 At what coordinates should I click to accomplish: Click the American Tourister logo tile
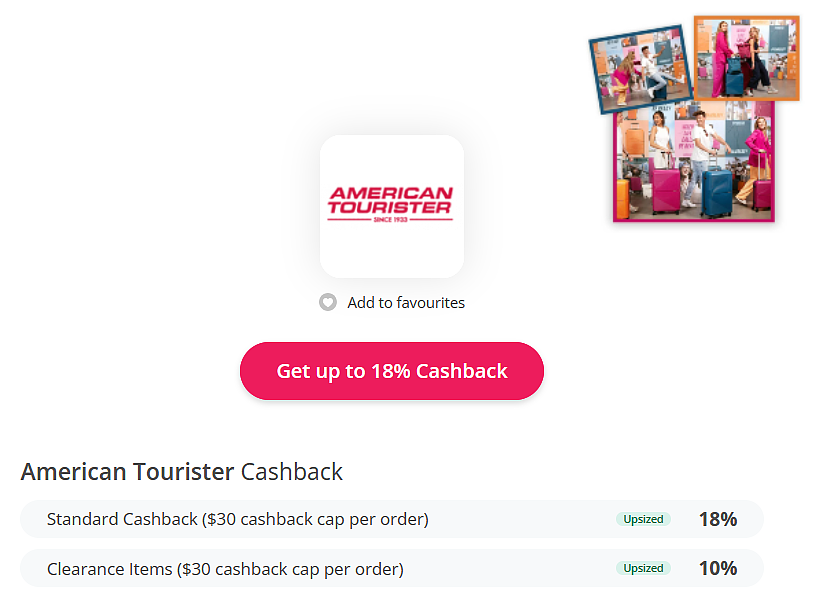pyautogui.click(x=392, y=206)
